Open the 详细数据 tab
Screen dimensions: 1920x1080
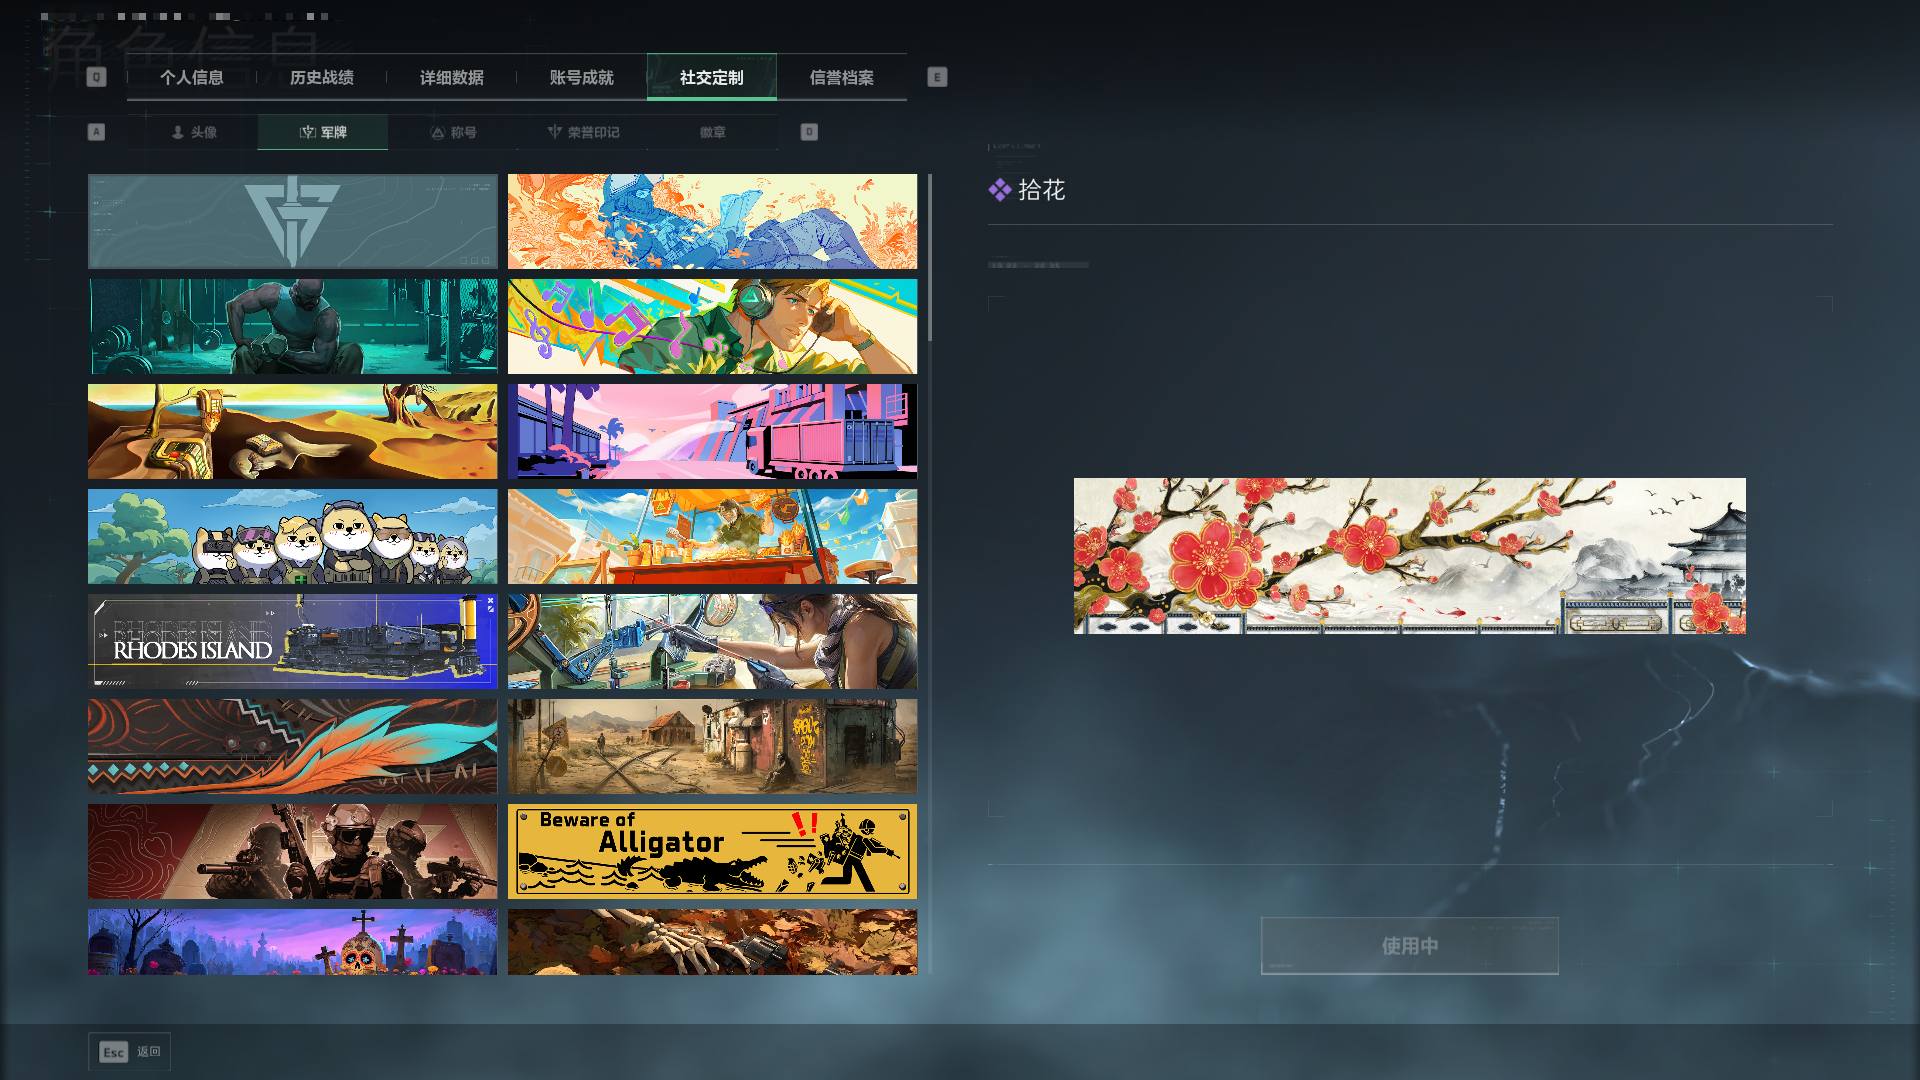pos(451,77)
